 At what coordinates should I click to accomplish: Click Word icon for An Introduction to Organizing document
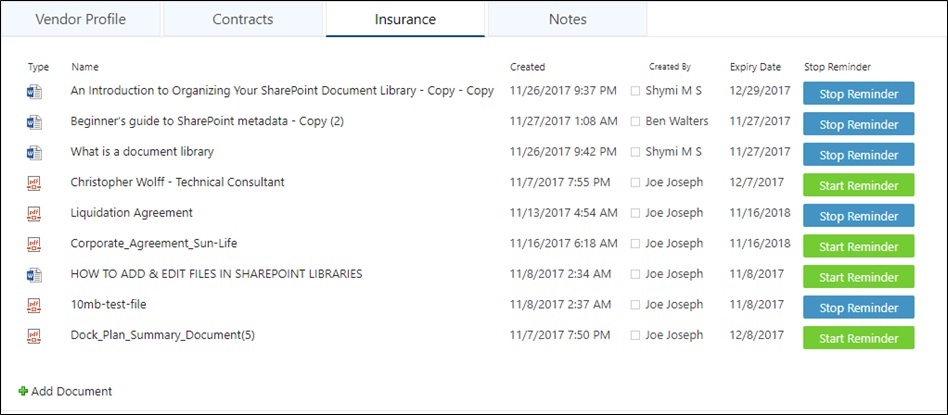click(x=34, y=92)
